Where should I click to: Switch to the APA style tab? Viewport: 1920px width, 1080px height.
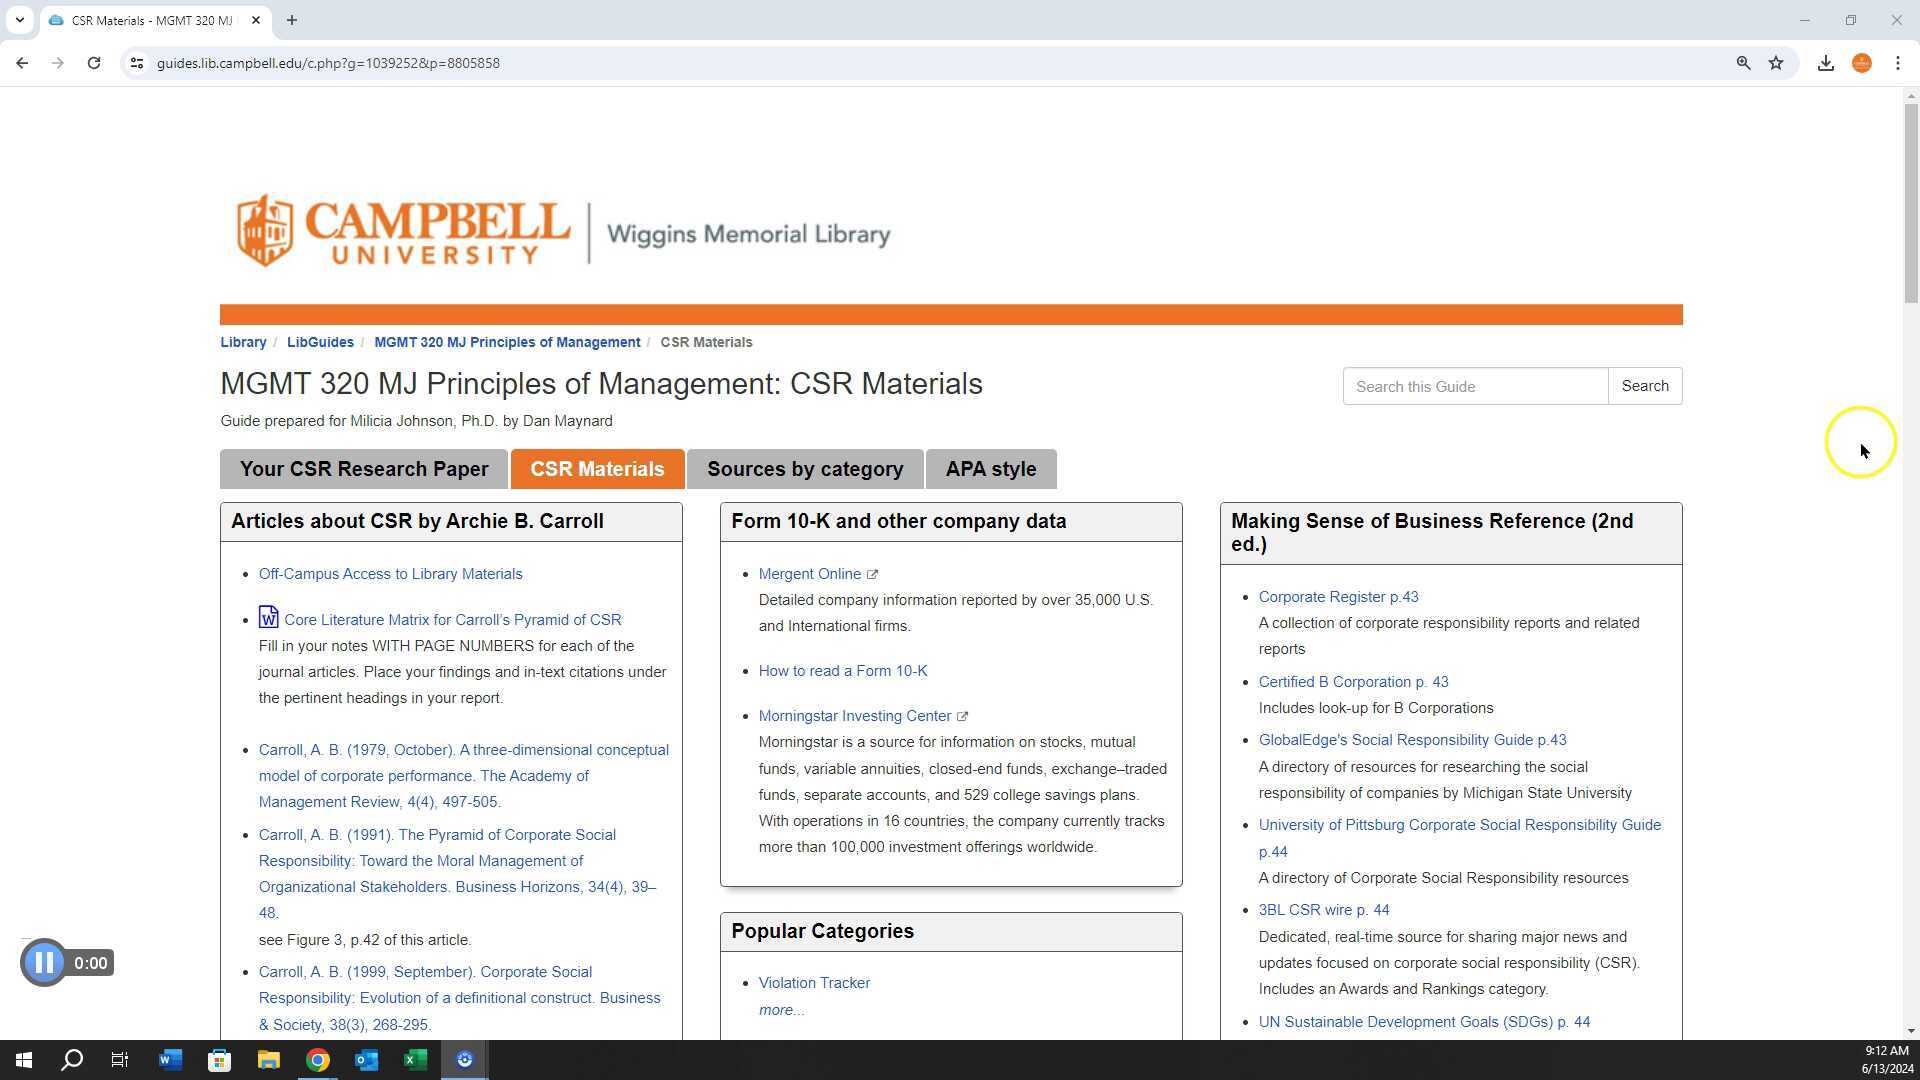[x=990, y=468]
